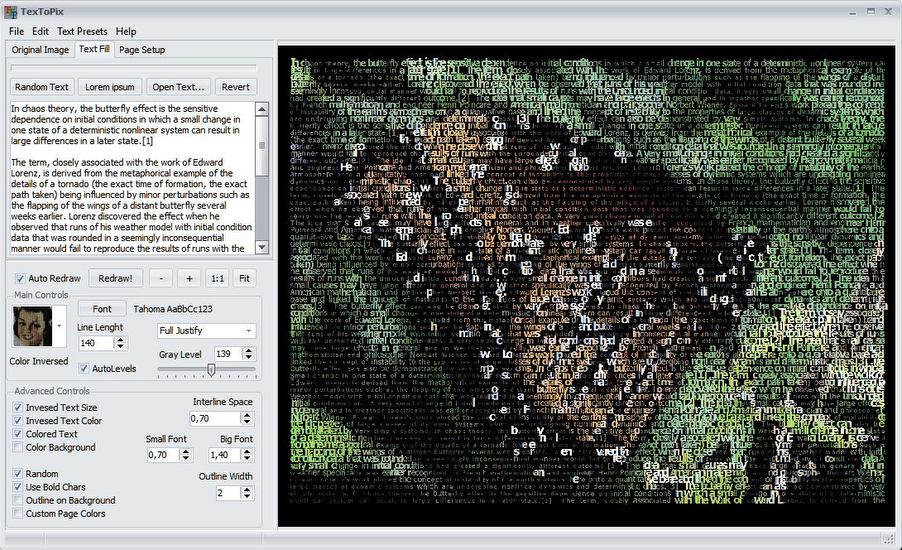Disable the Colored Text checkbox

18,434
